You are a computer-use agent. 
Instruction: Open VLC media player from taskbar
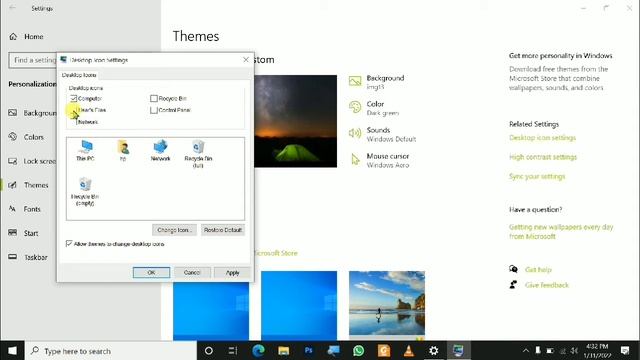tap(409, 351)
